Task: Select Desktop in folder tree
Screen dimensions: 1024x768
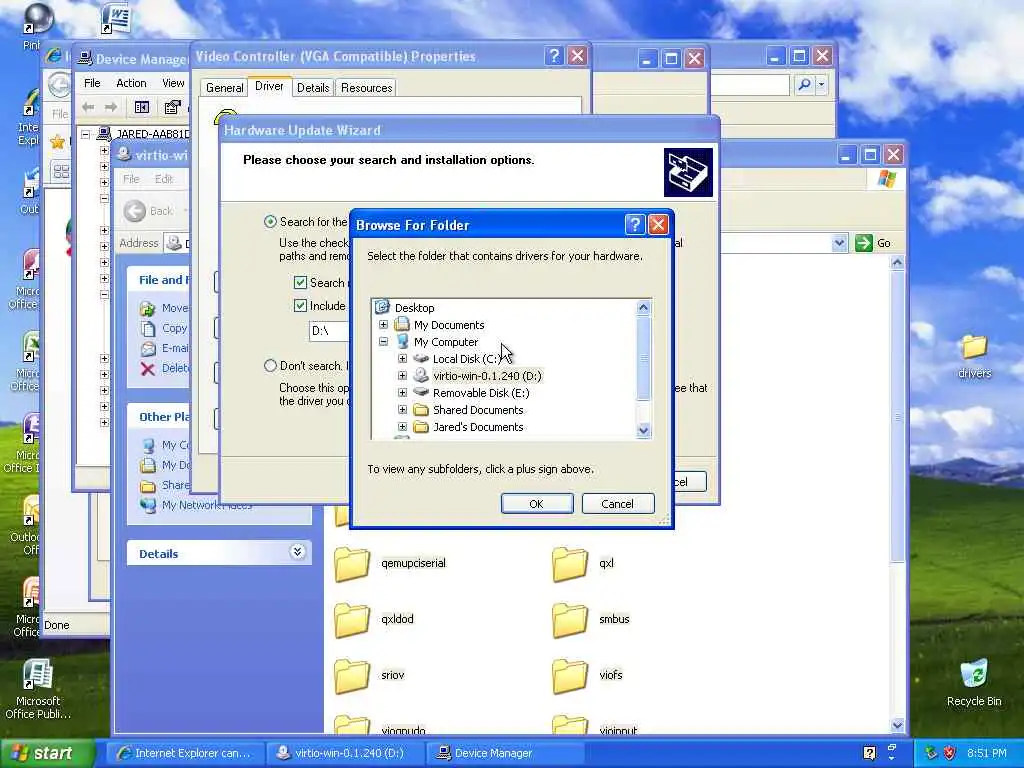Action: click(x=414, y=308)
